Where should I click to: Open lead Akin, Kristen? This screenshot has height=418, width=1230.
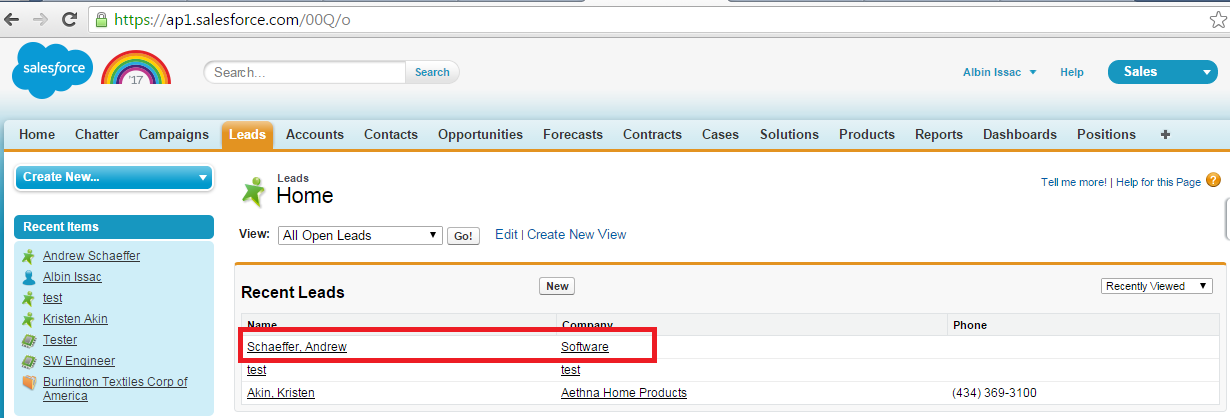281,393
